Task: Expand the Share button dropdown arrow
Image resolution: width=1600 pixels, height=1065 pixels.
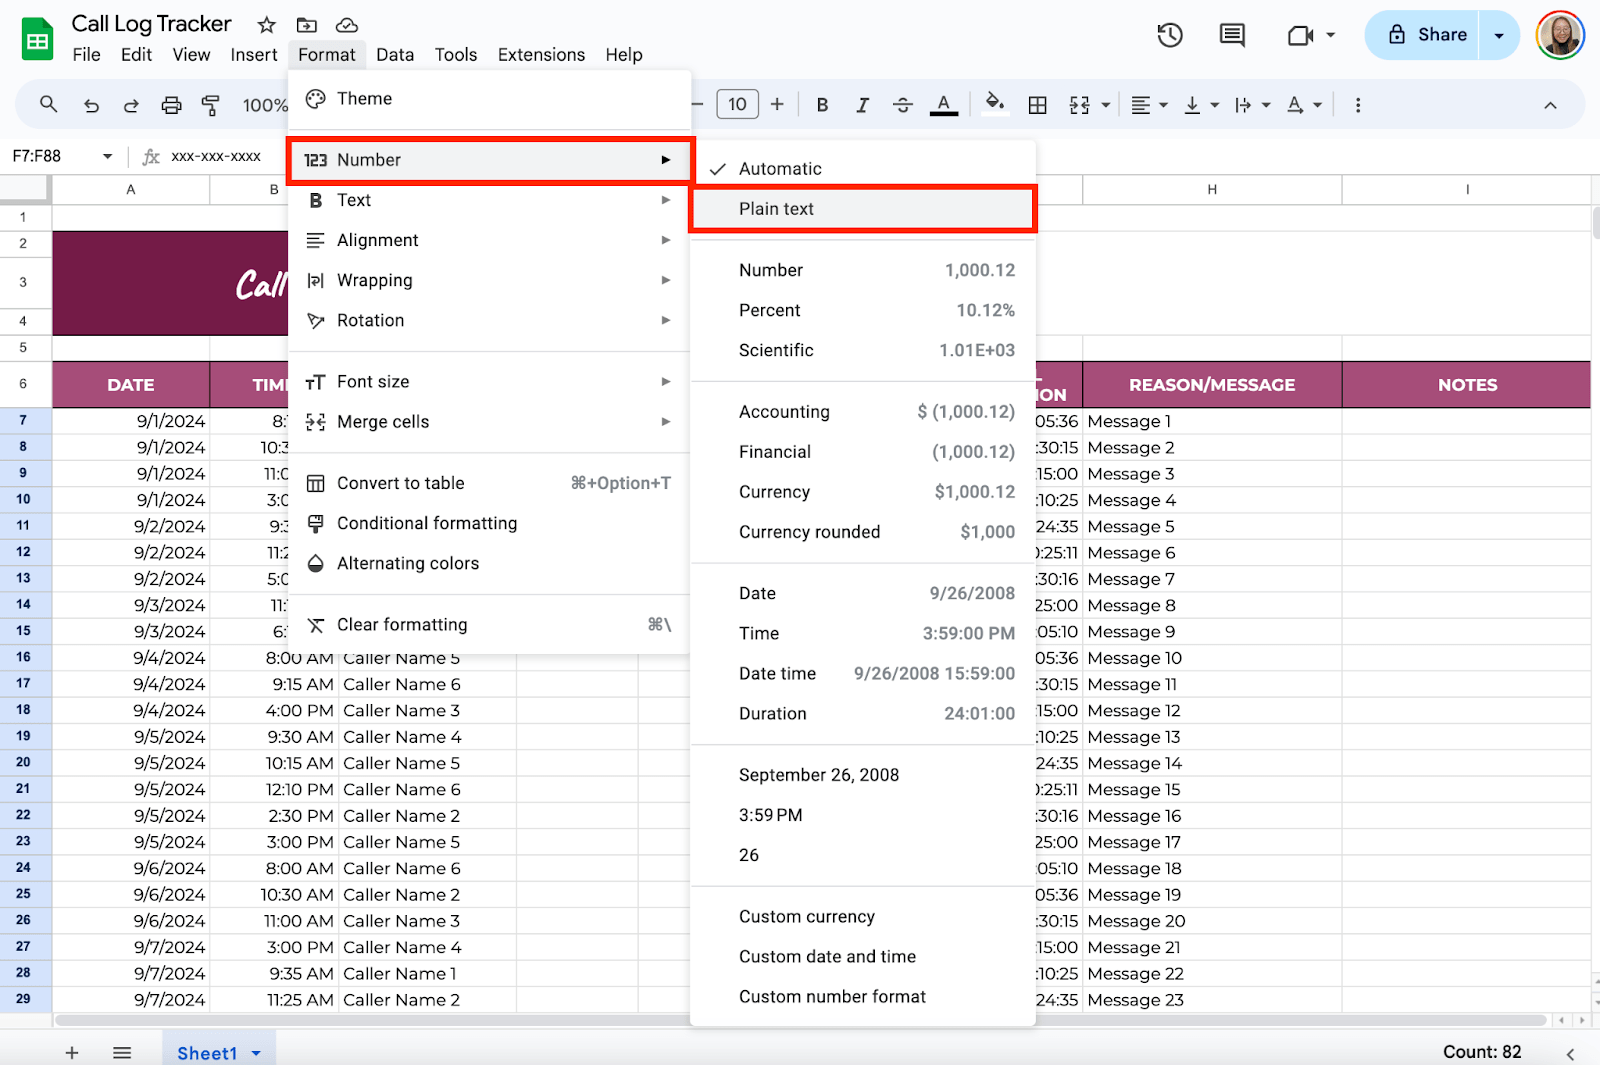Action: tap(1499, 35)
